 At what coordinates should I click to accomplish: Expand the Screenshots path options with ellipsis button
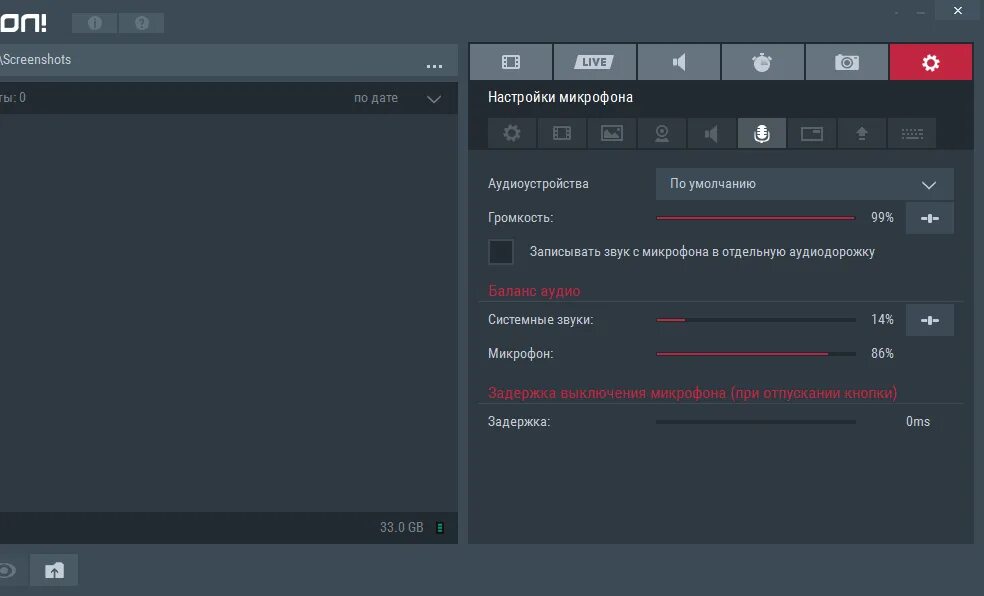point(434,66)
